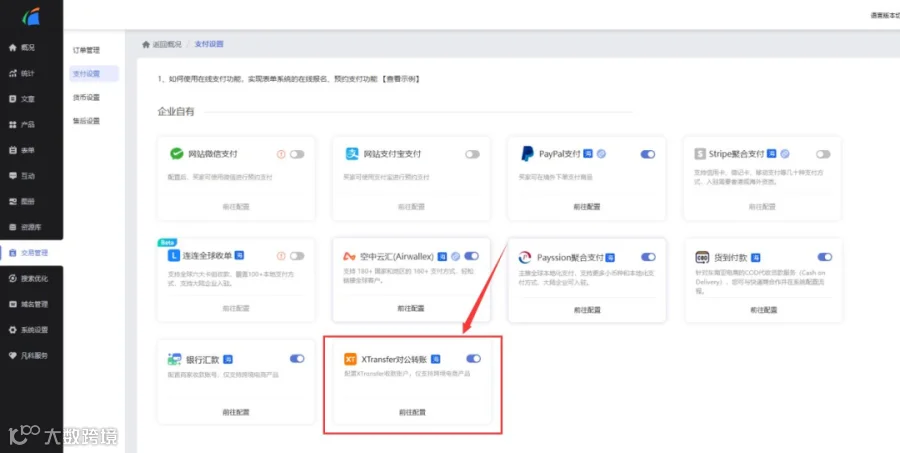Open the 互动 chat icon in sidebar
This screenshot has height=453, width=900.
pos(13,176)
